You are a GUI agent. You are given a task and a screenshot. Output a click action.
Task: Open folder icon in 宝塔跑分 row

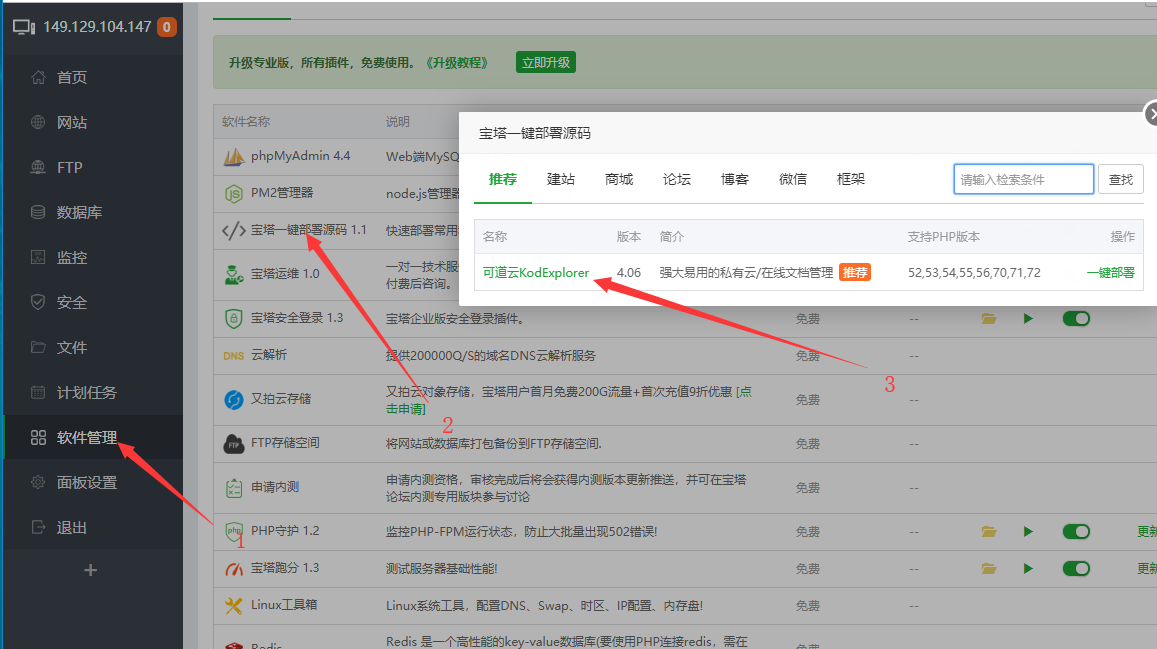[989, 569]
